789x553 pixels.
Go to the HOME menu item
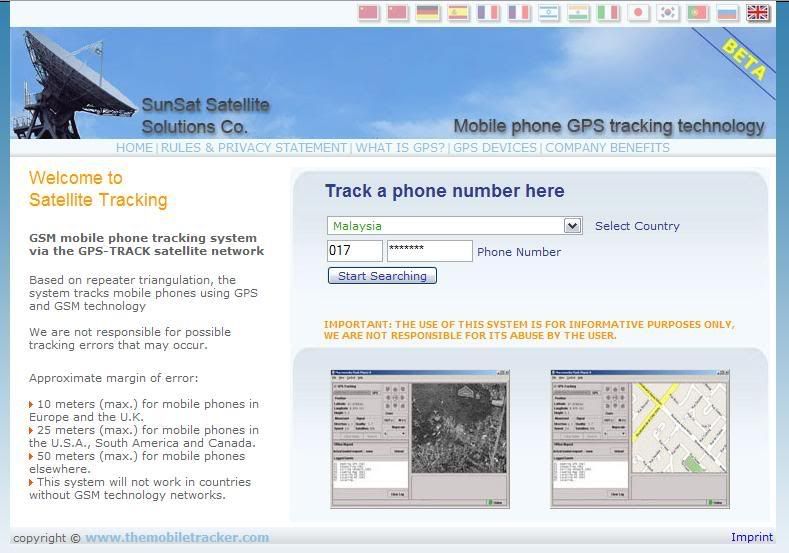(x=134, y=147)
